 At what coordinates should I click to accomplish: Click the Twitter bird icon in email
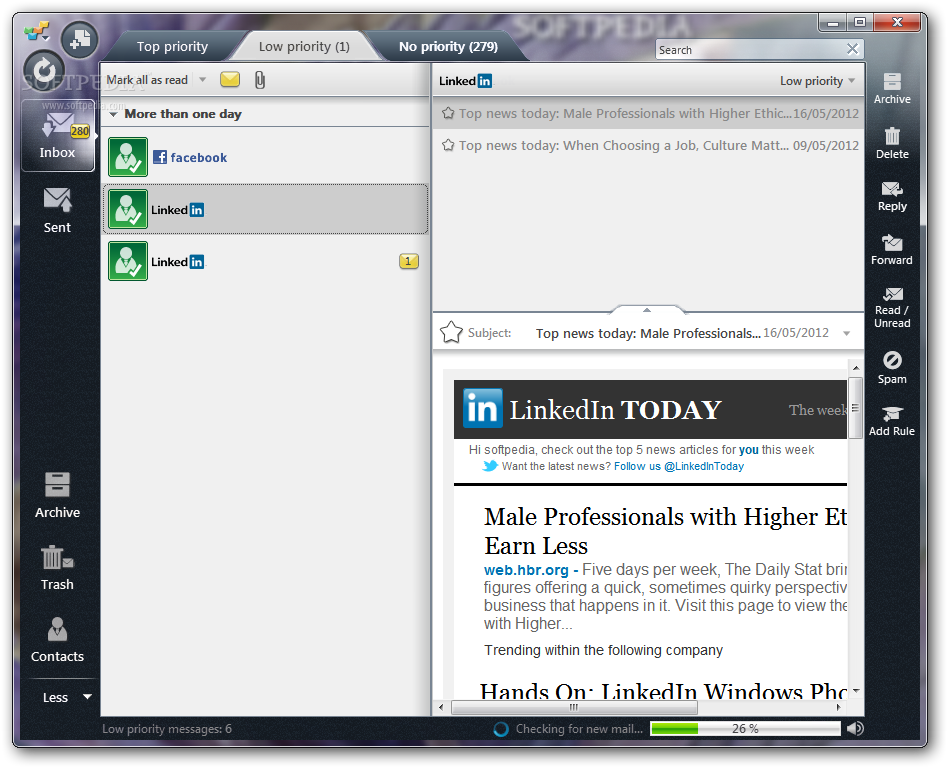[x=490, y=466]
